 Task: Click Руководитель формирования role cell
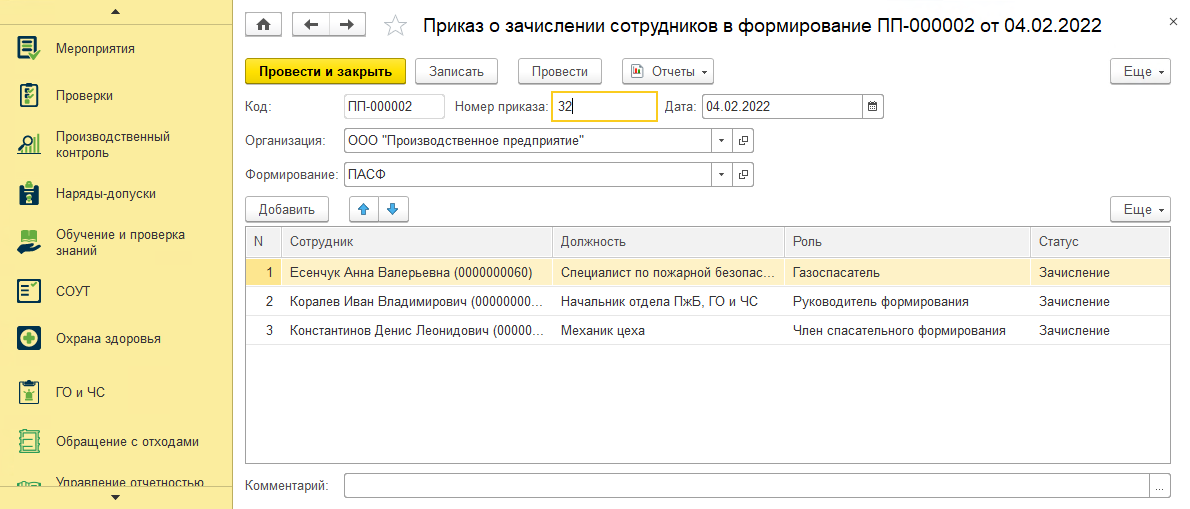tap(907, 301)
